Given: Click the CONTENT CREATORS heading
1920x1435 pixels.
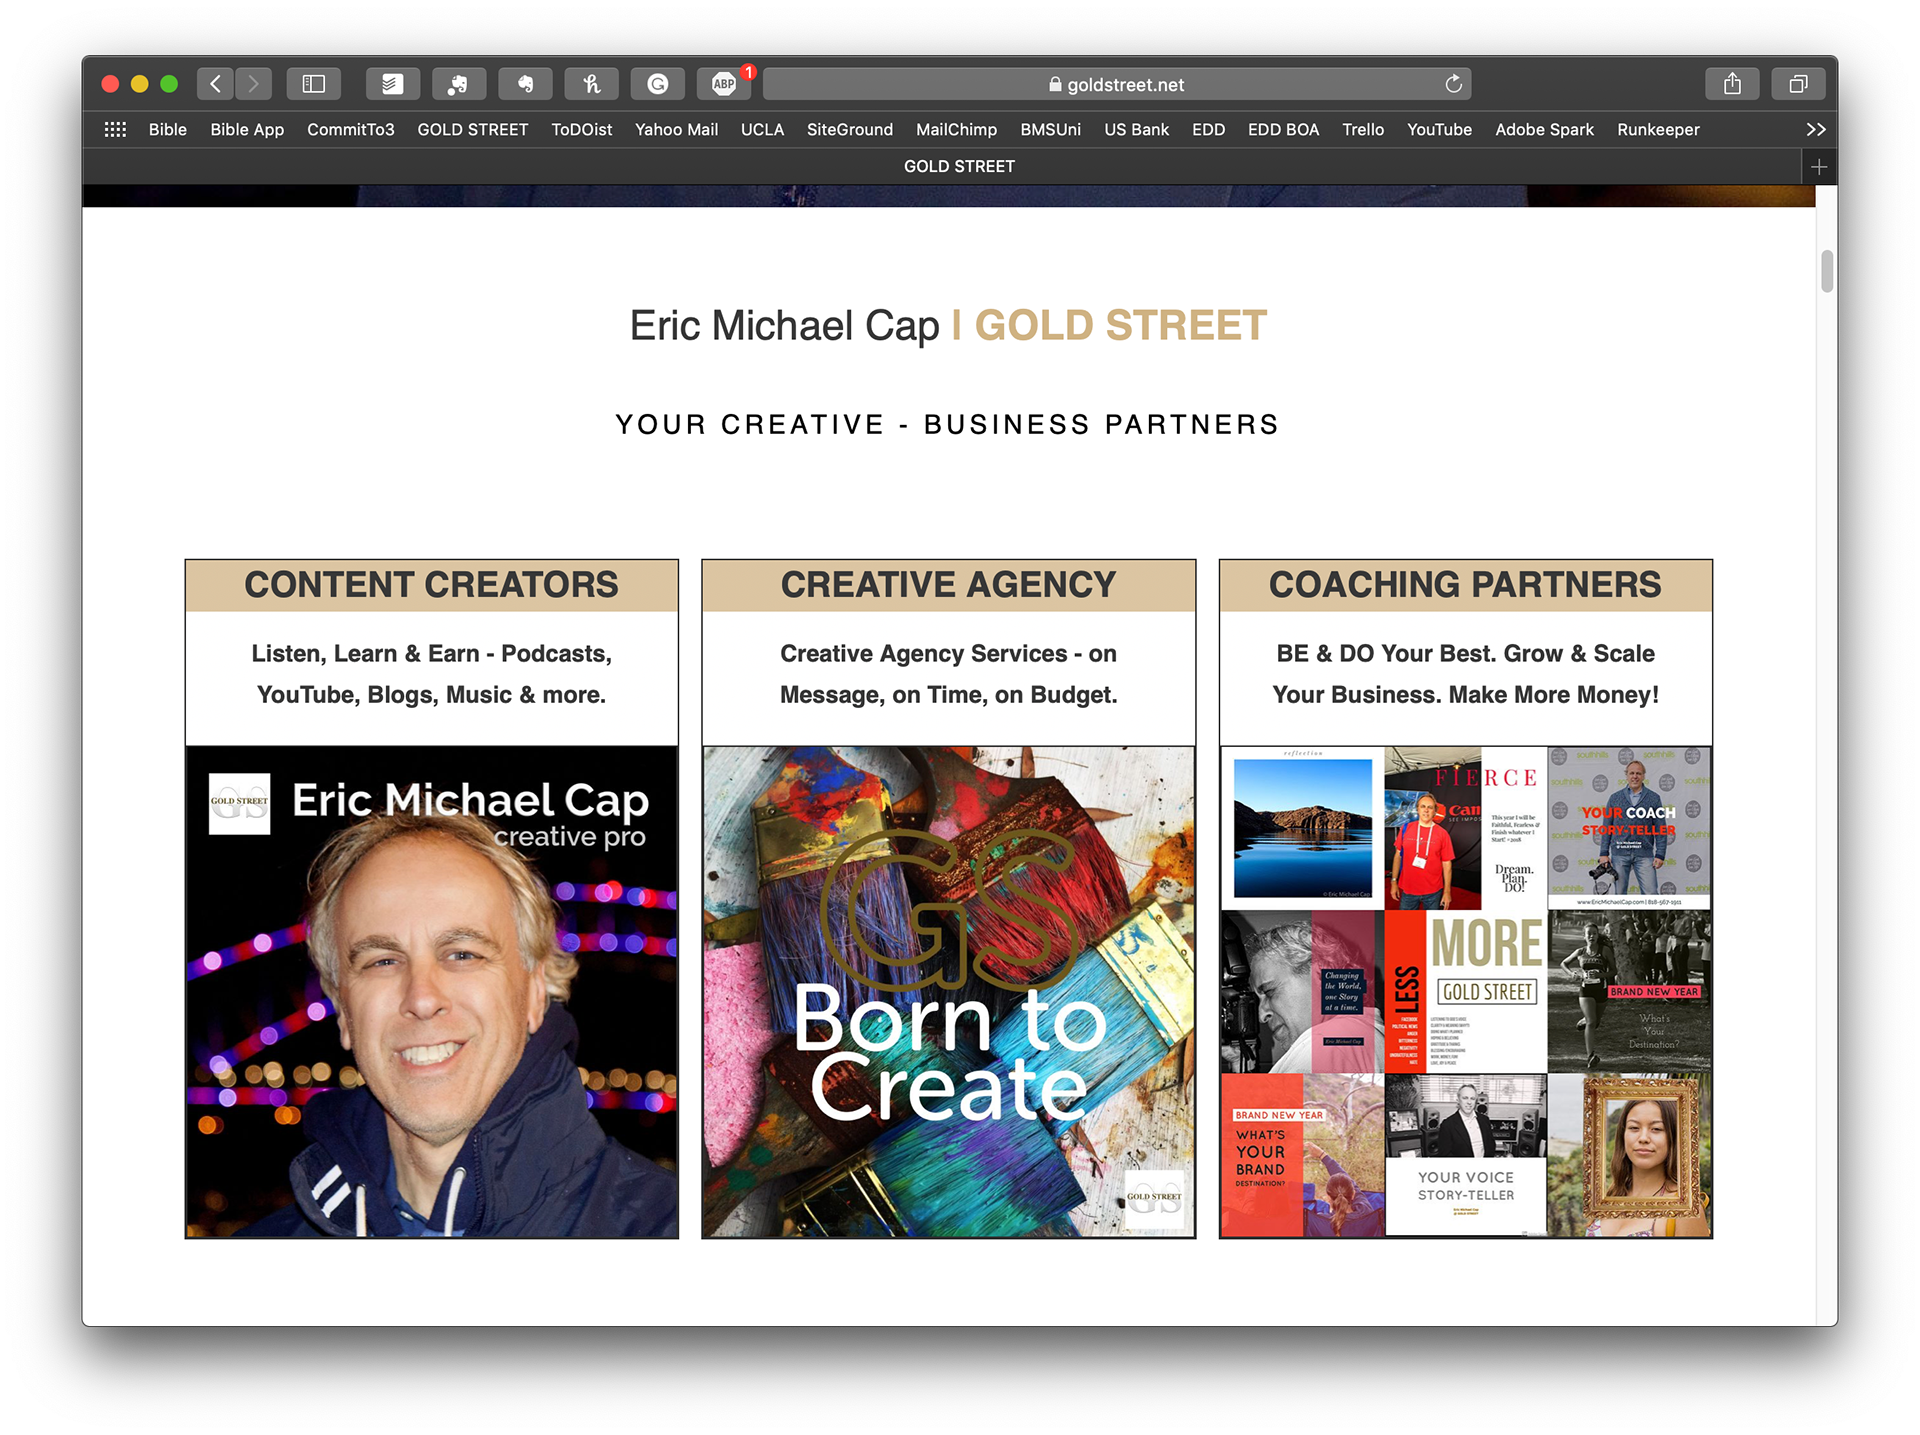Looking at the screenshot, I should coord(432,585).
